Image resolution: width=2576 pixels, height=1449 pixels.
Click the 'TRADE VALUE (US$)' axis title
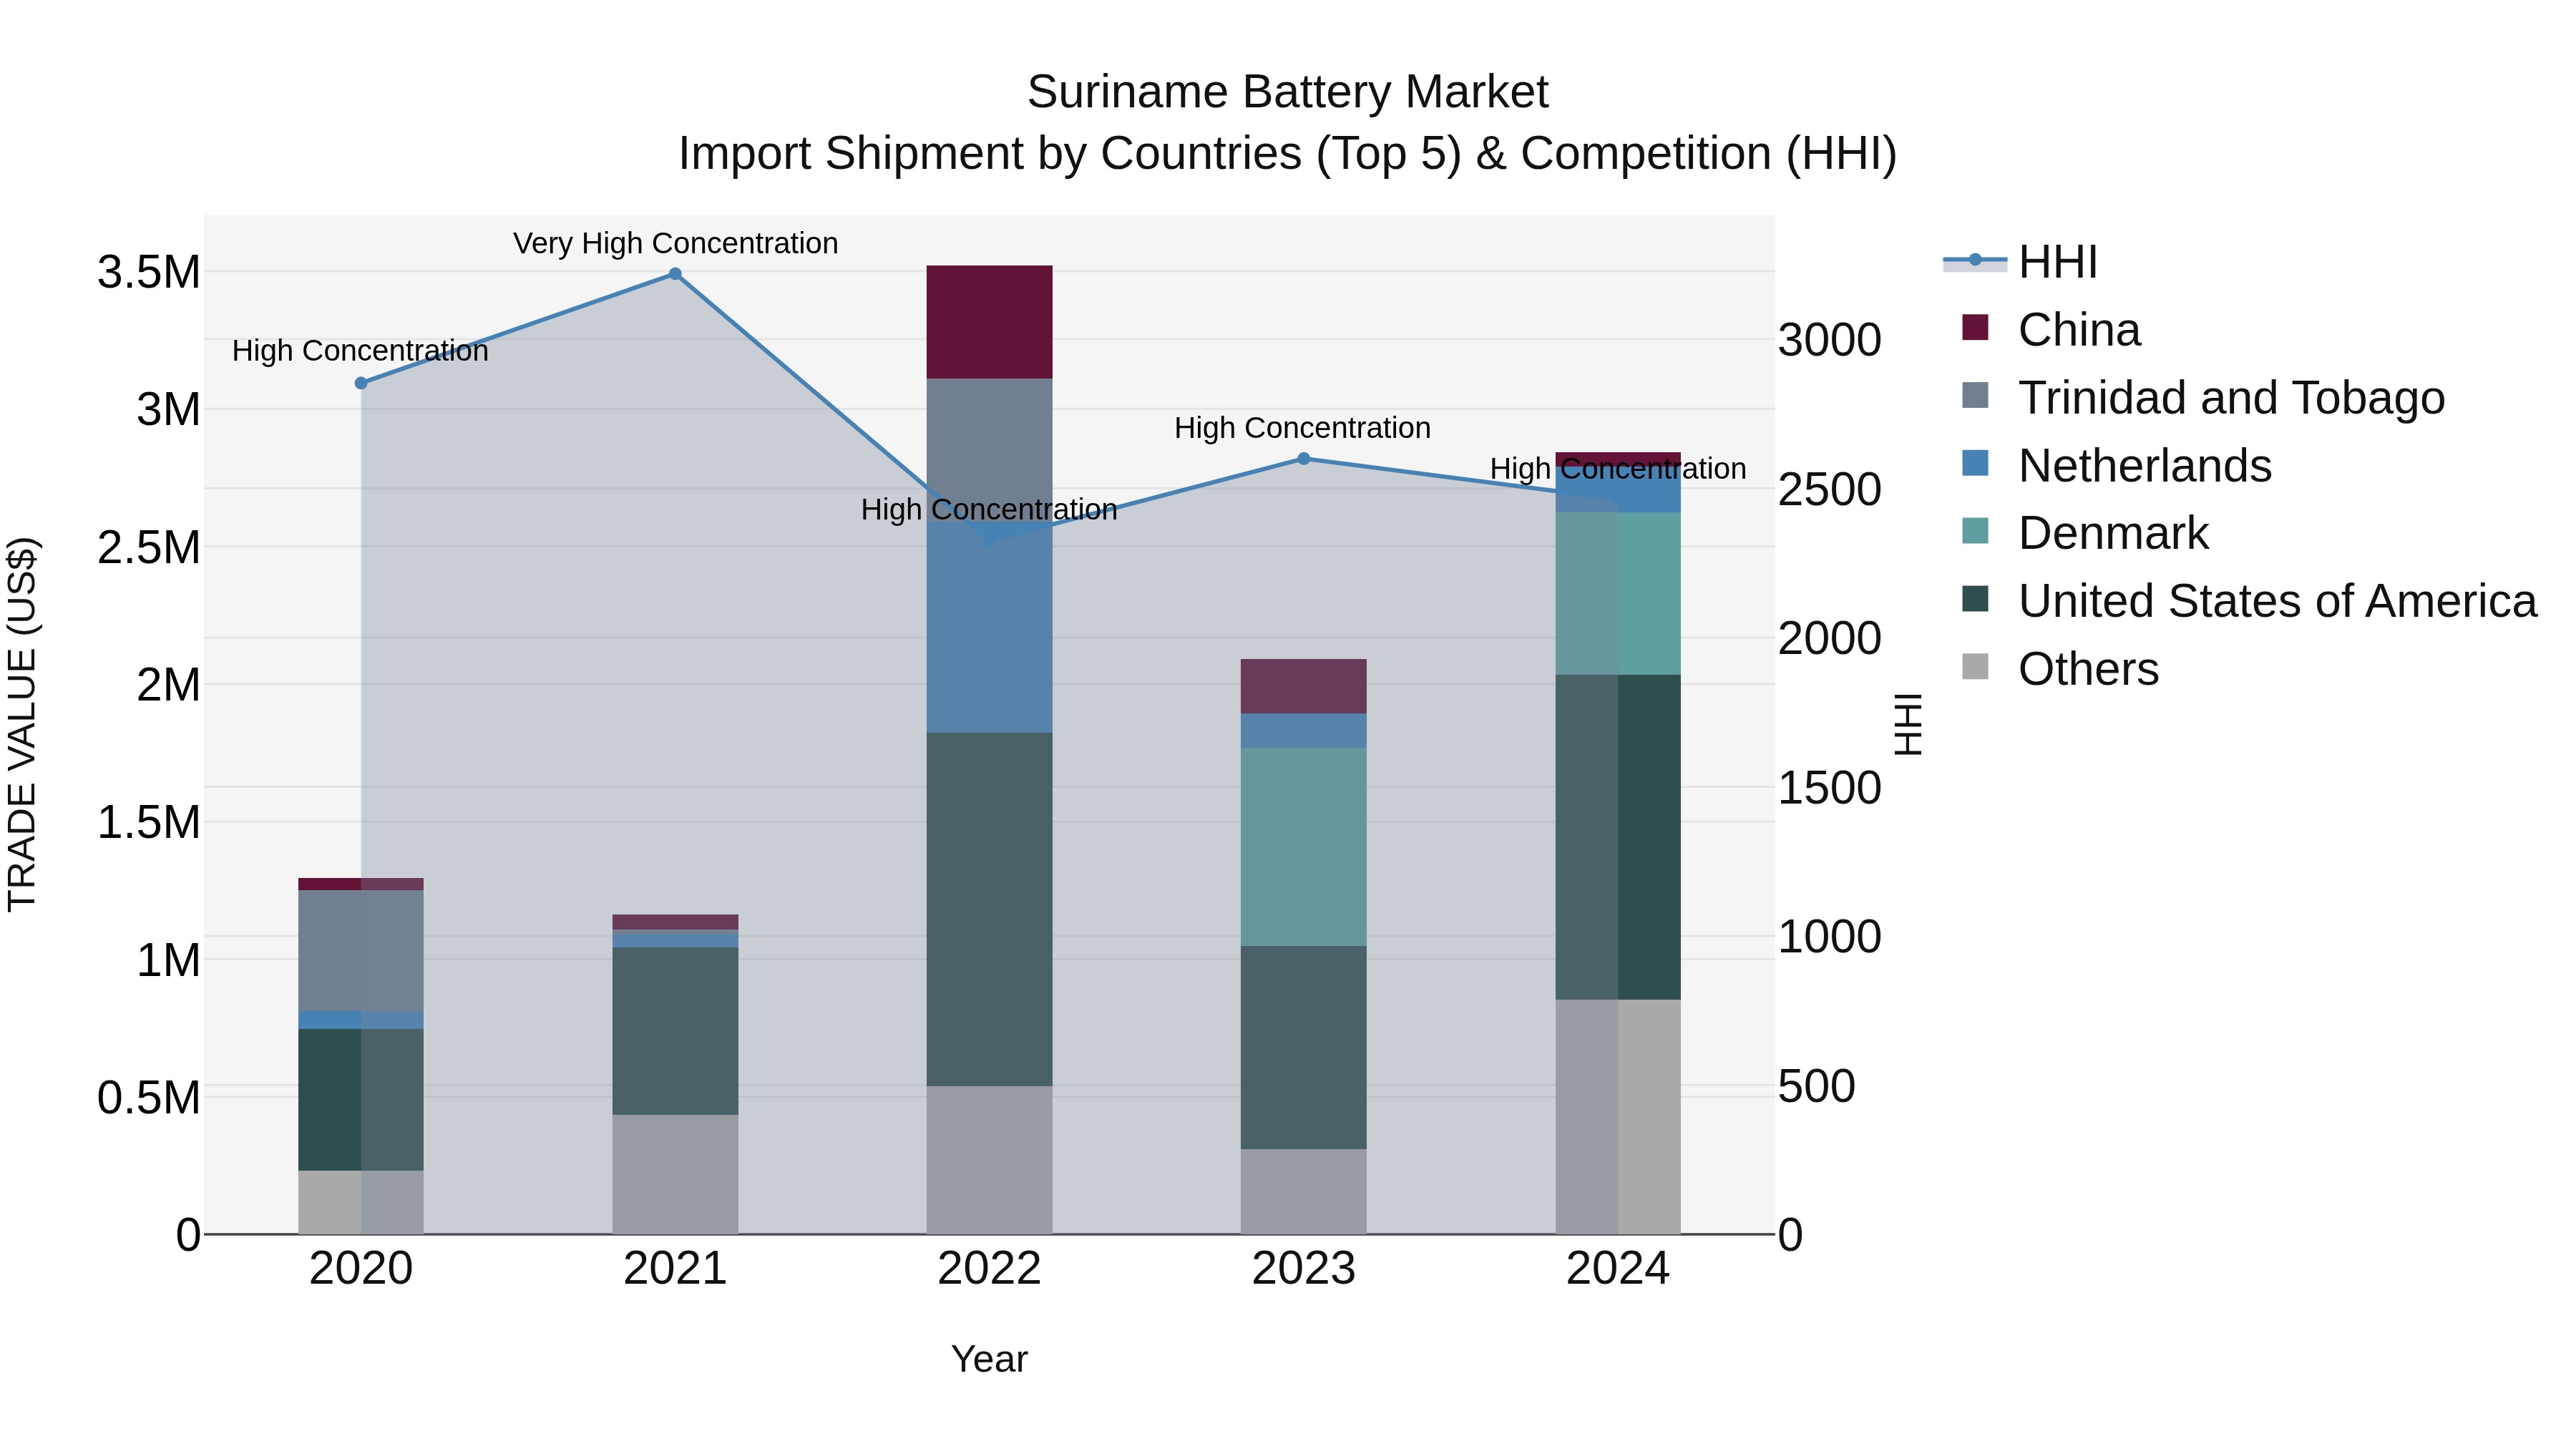[x=22, y=724]
